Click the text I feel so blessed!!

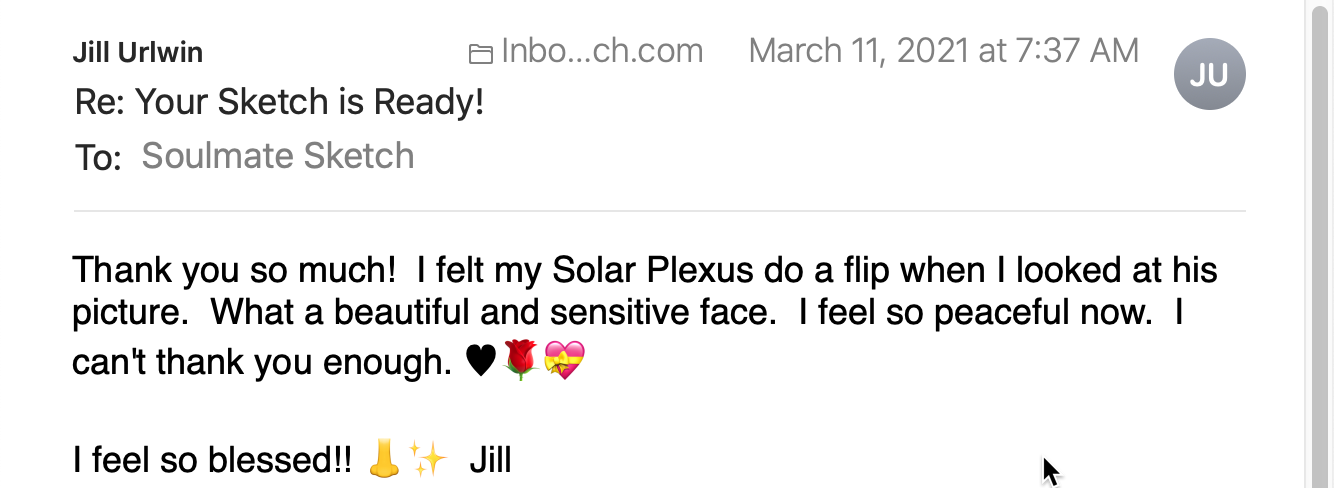click(x=213, y=460)
